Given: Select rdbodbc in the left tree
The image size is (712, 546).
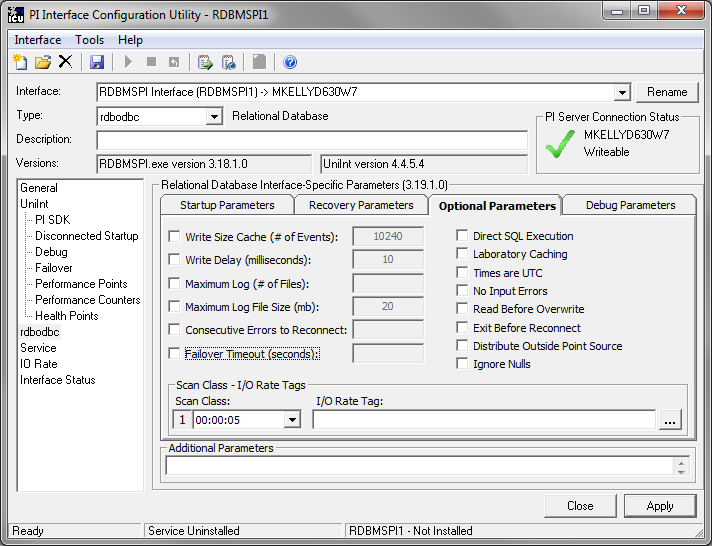Looking at the screenshot, I should pyautogui.click(x=40, y=332).
